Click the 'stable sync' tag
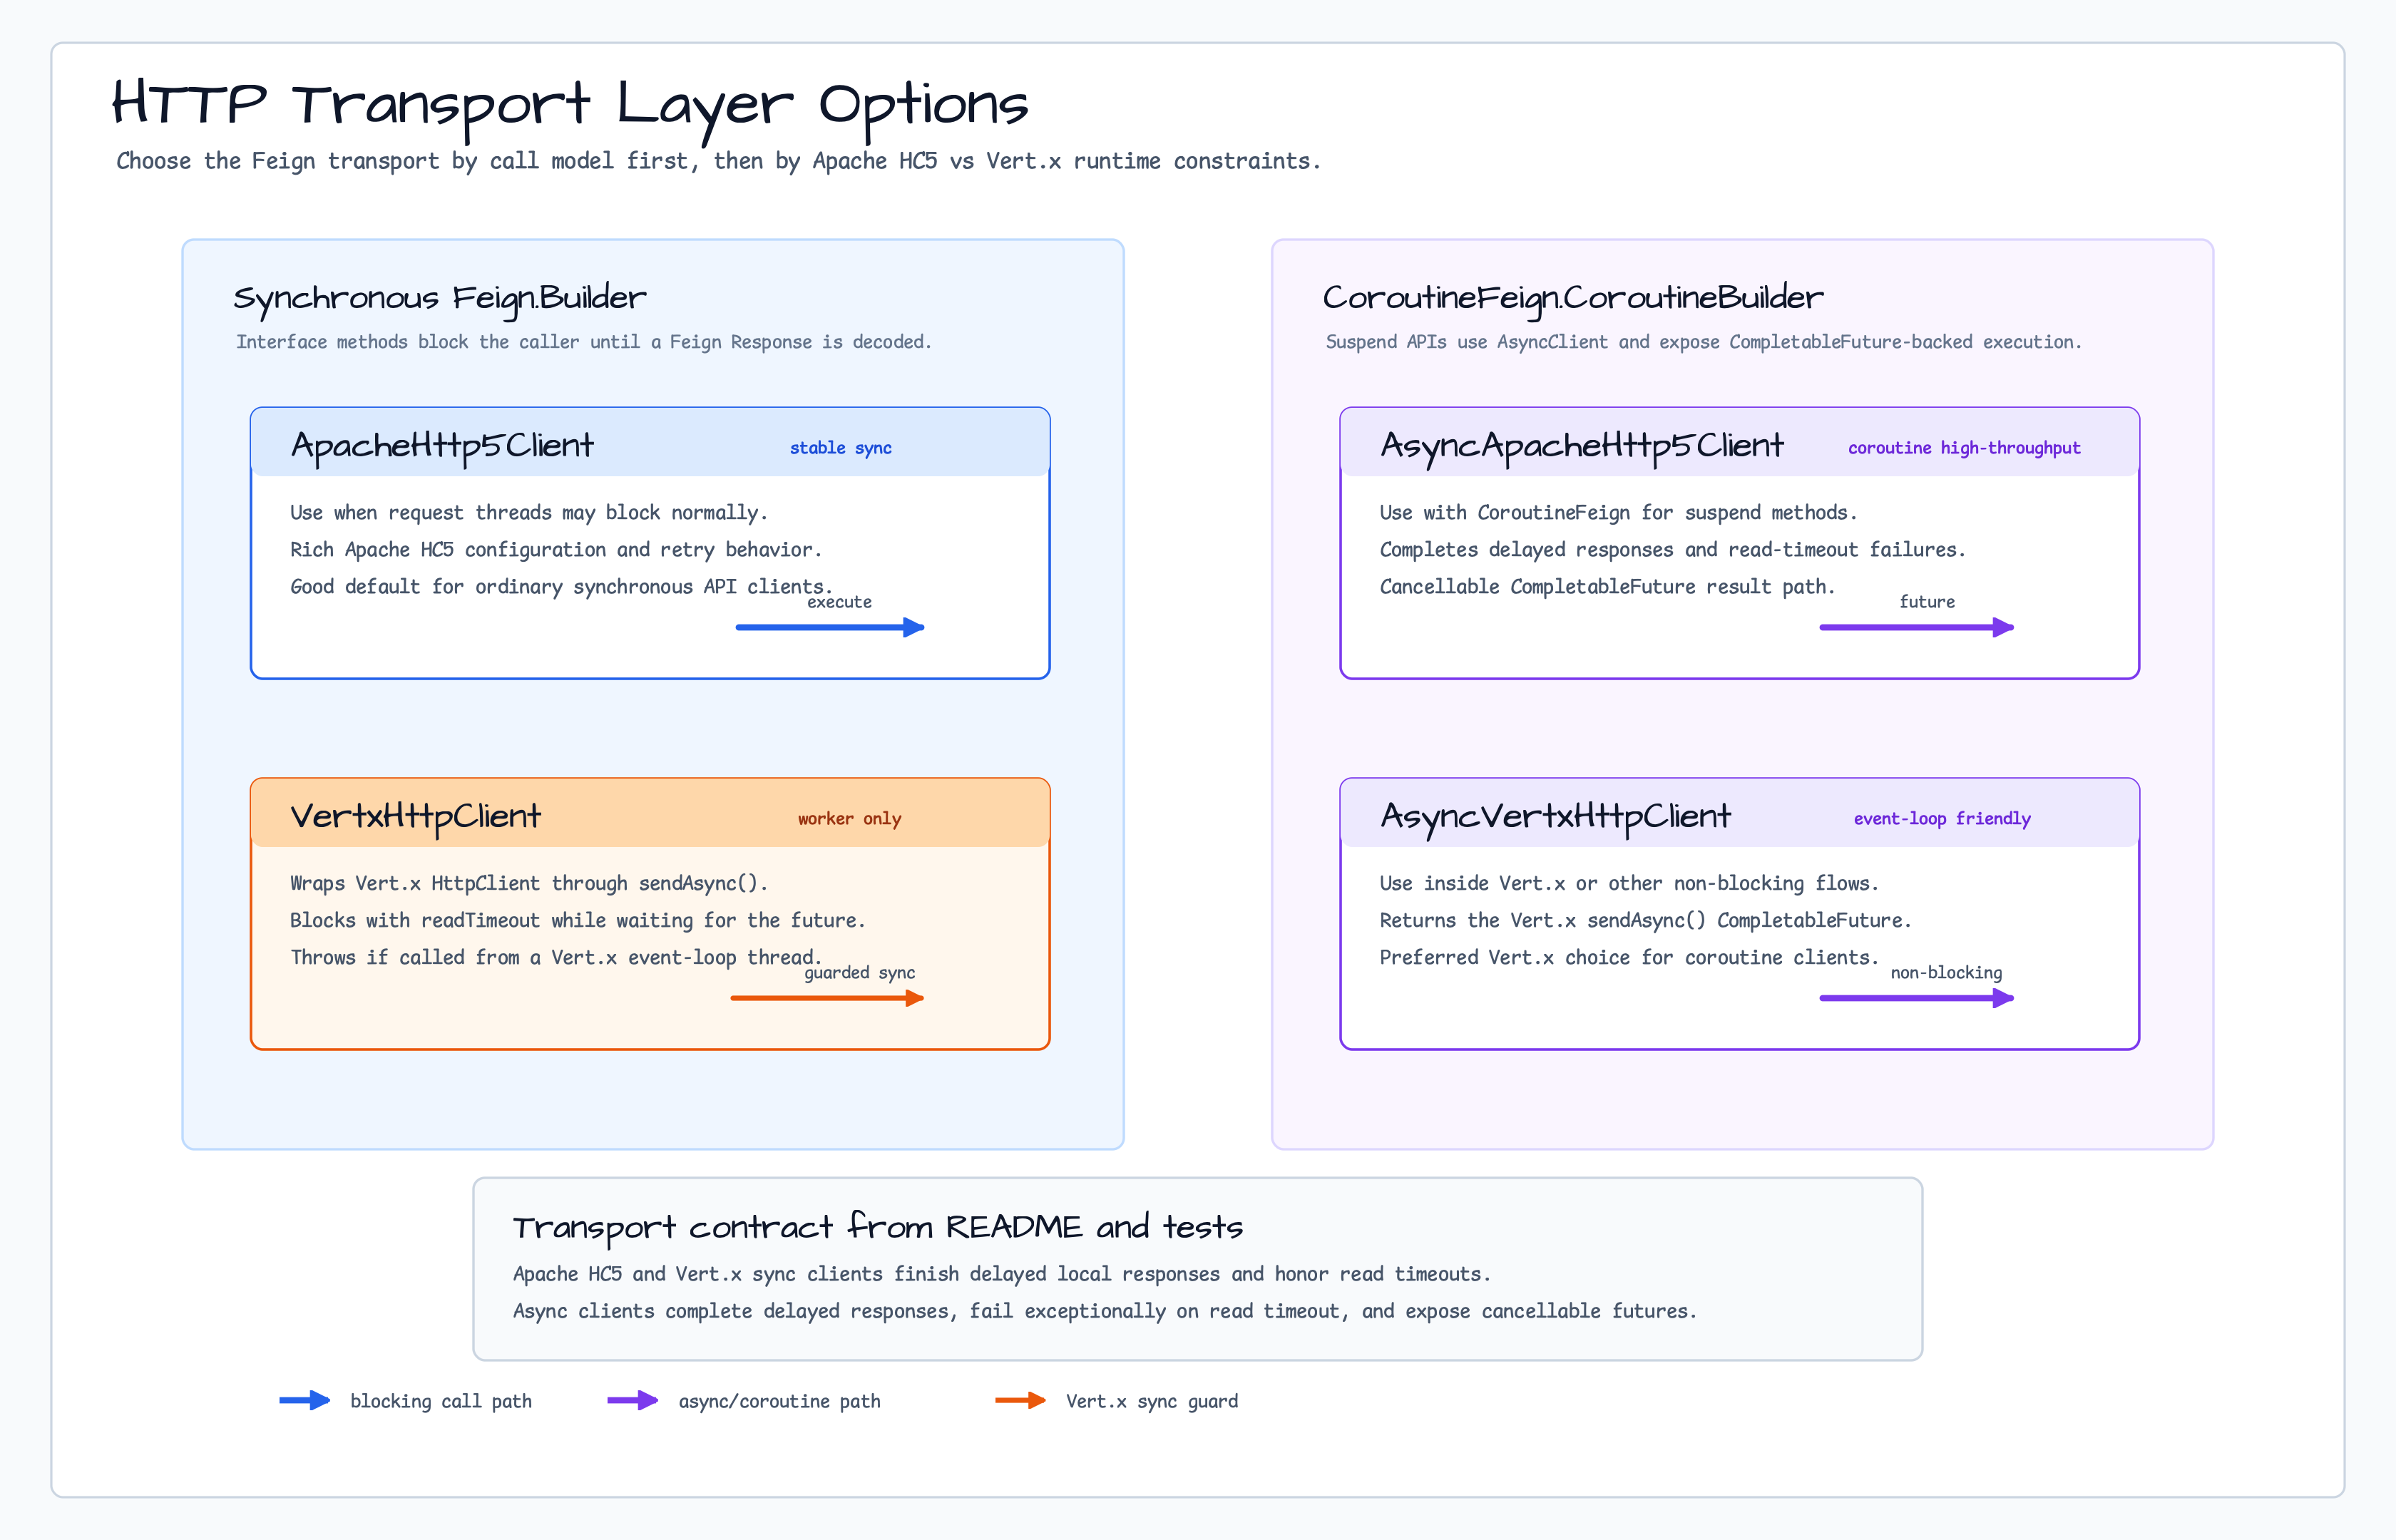The height and width of the screenshot is (1540, 2396). (841, 448)
